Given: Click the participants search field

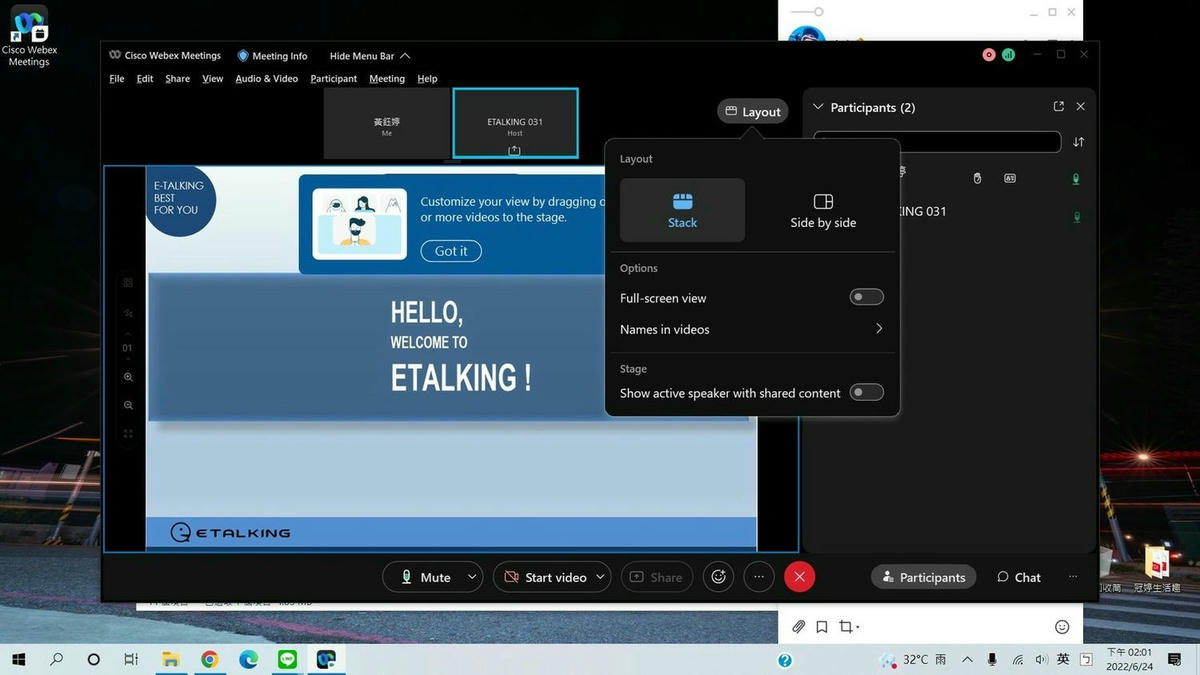Looking at the screenshot, I should click(937, 142).
